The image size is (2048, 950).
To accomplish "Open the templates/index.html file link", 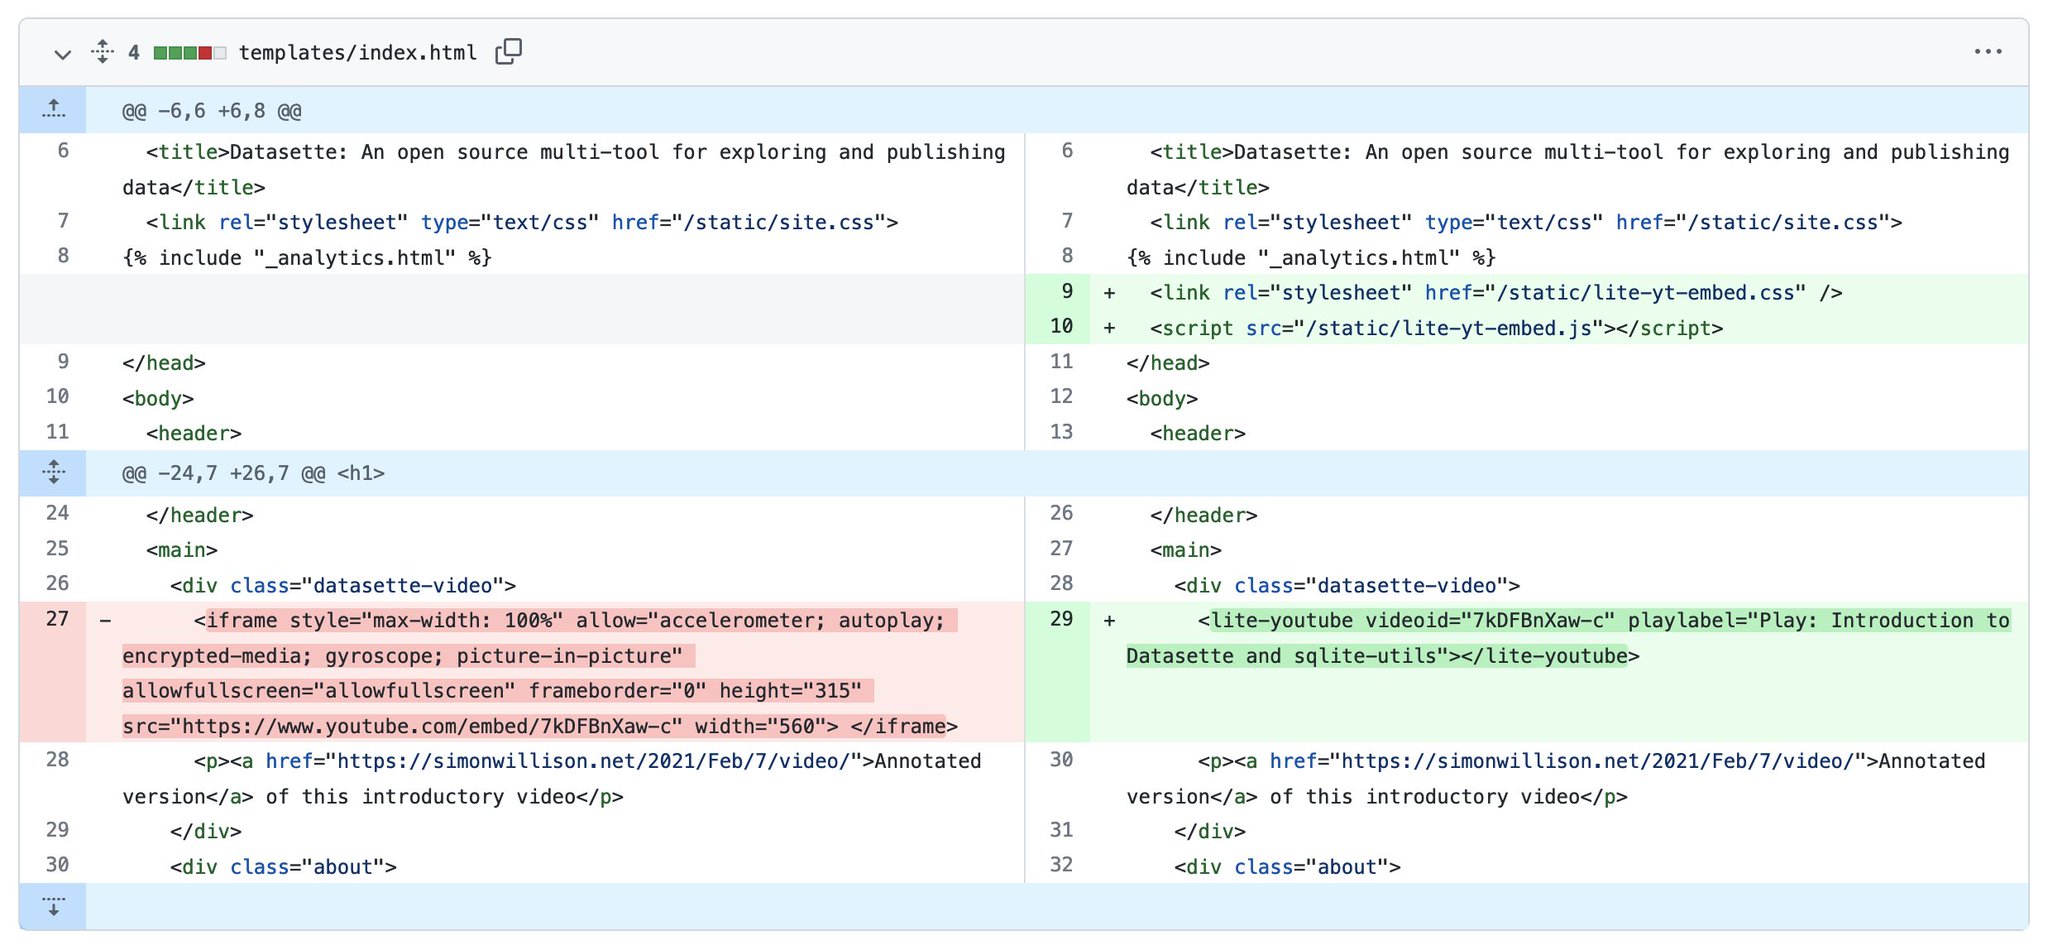I will [x=357, y=52].
